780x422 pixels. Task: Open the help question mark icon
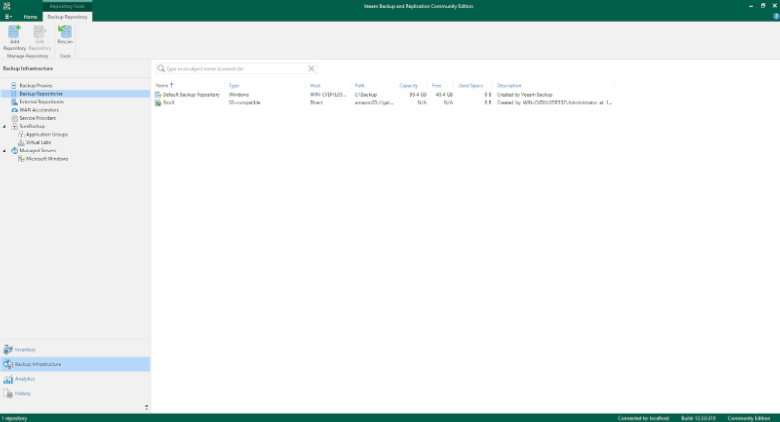click(x=776, y=16)
